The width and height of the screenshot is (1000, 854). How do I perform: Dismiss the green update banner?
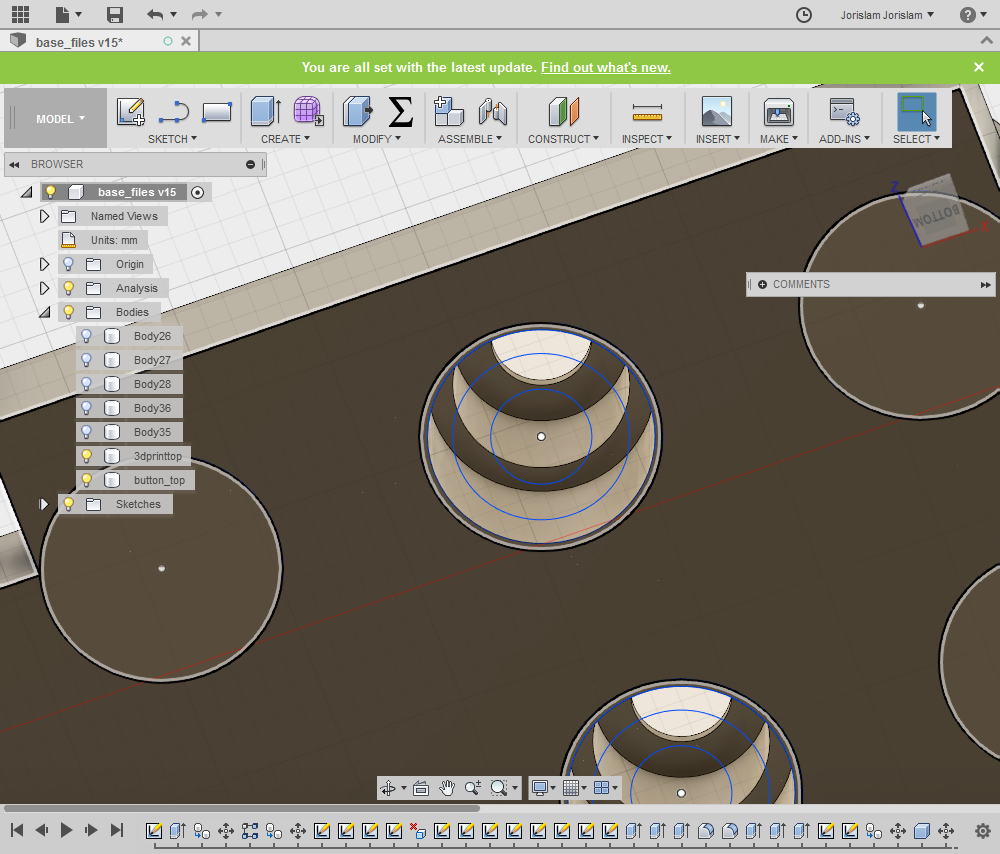[978, 67]
